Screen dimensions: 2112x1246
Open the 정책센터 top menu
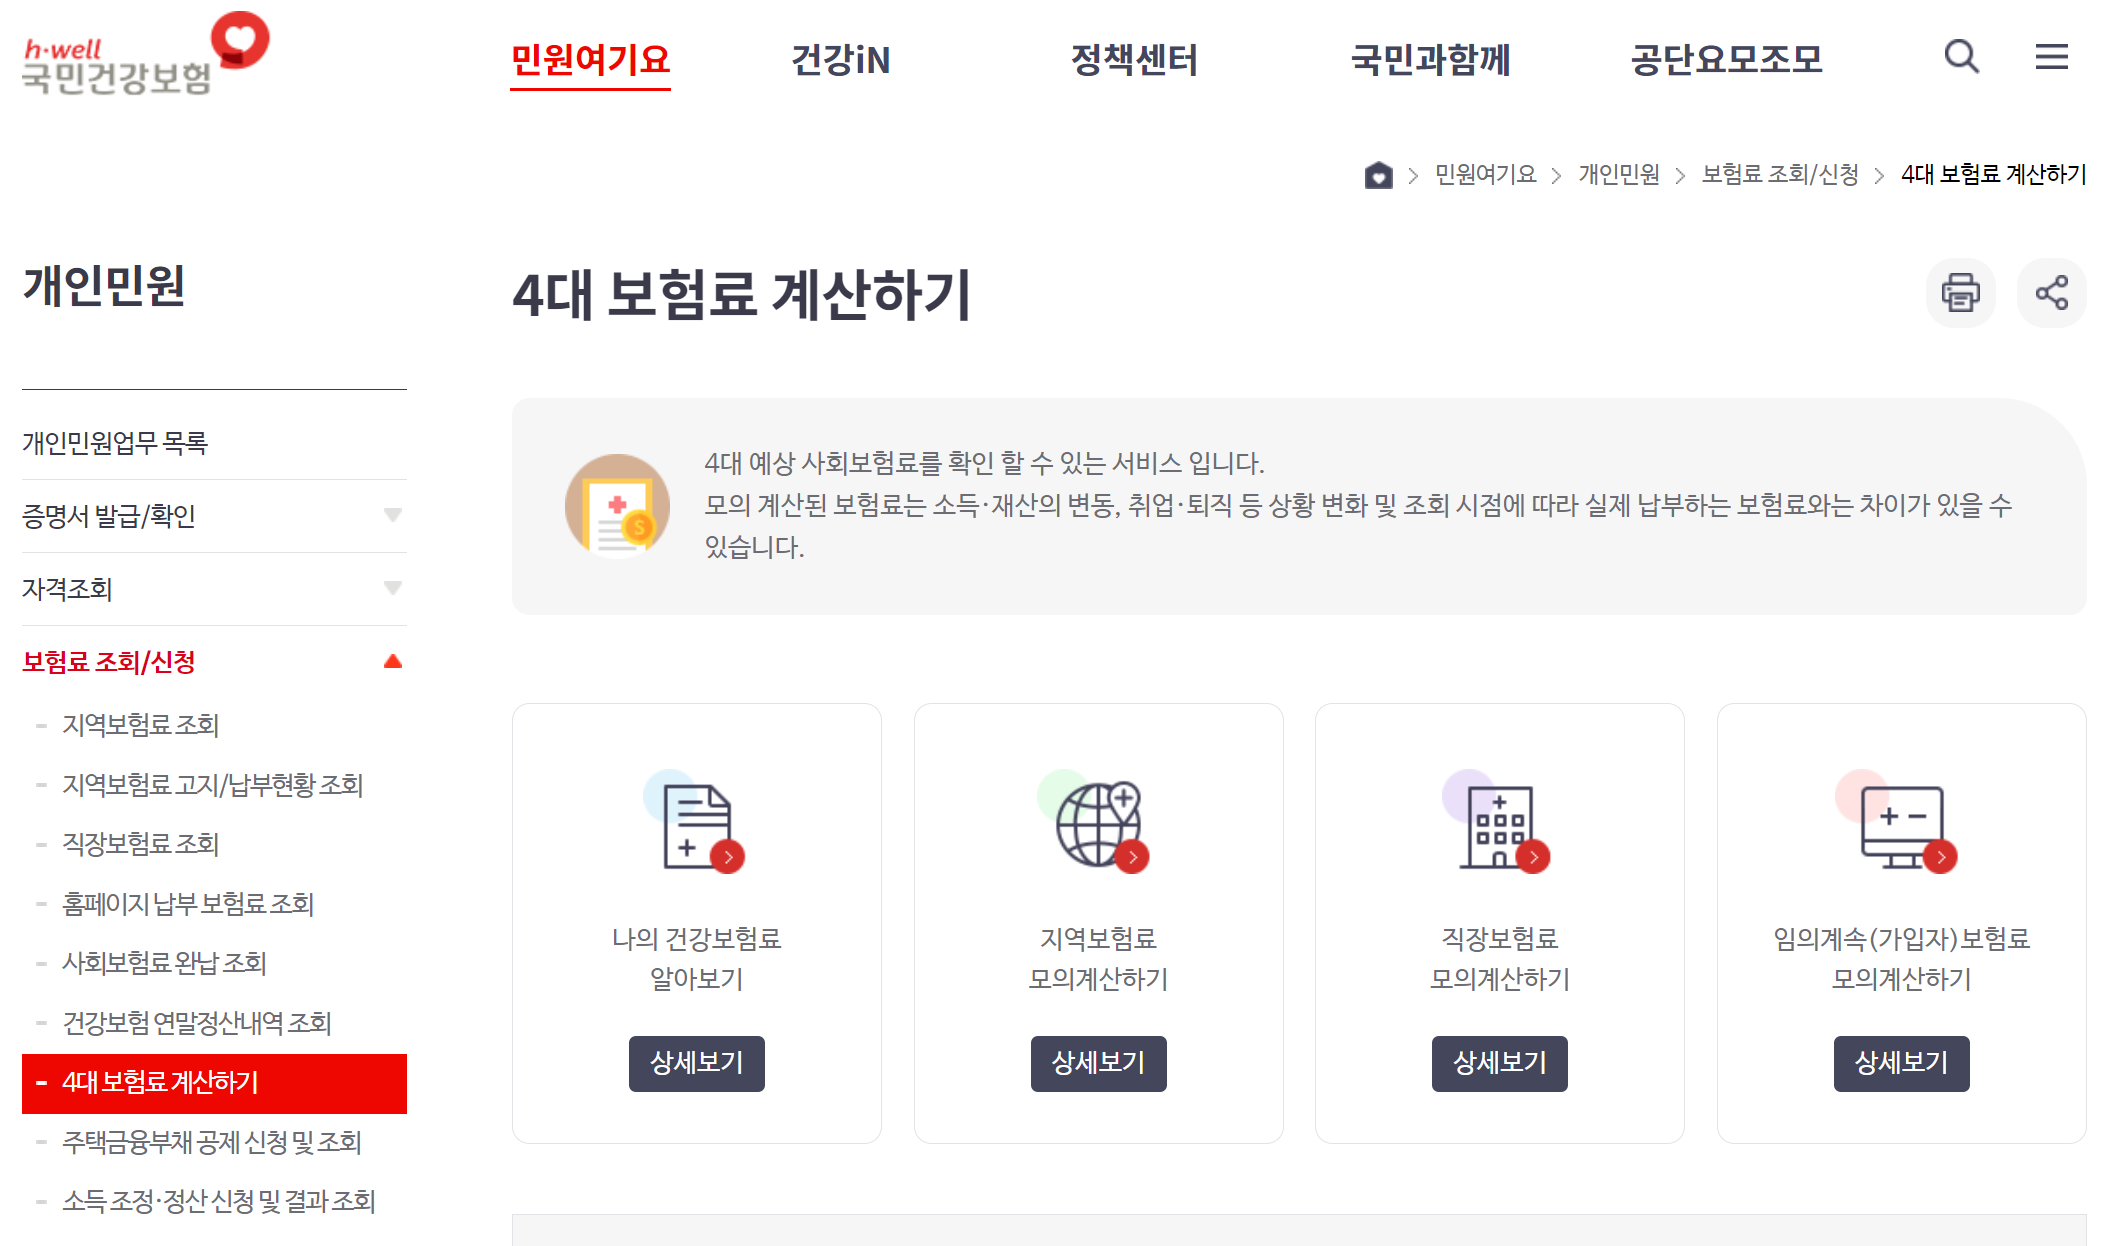[x=1134, y=60]
